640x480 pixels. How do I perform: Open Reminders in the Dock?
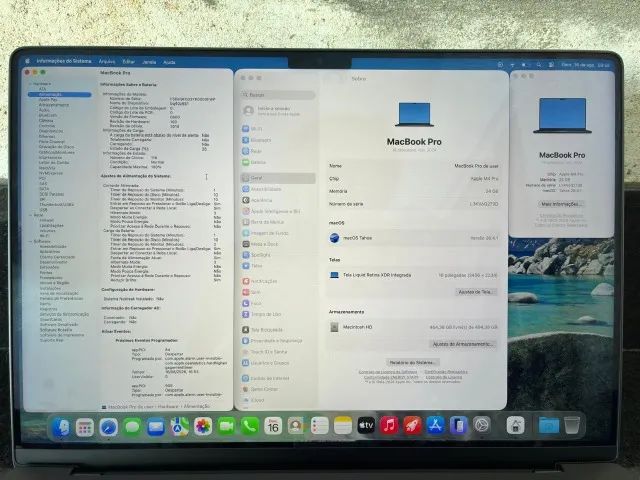(320, 426)
